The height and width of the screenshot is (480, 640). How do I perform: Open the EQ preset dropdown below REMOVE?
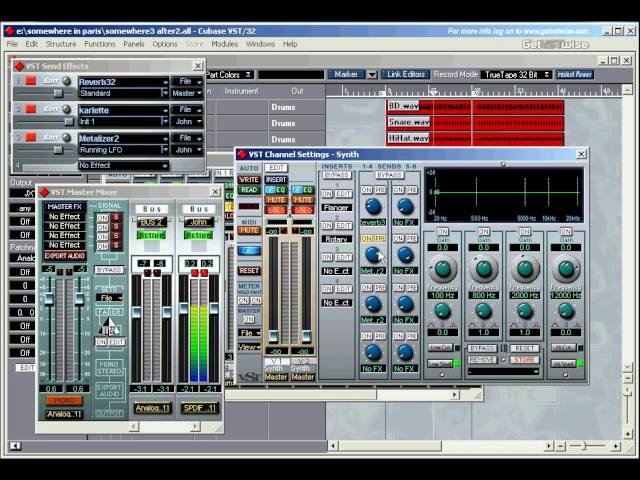click(x=503, y=372)
